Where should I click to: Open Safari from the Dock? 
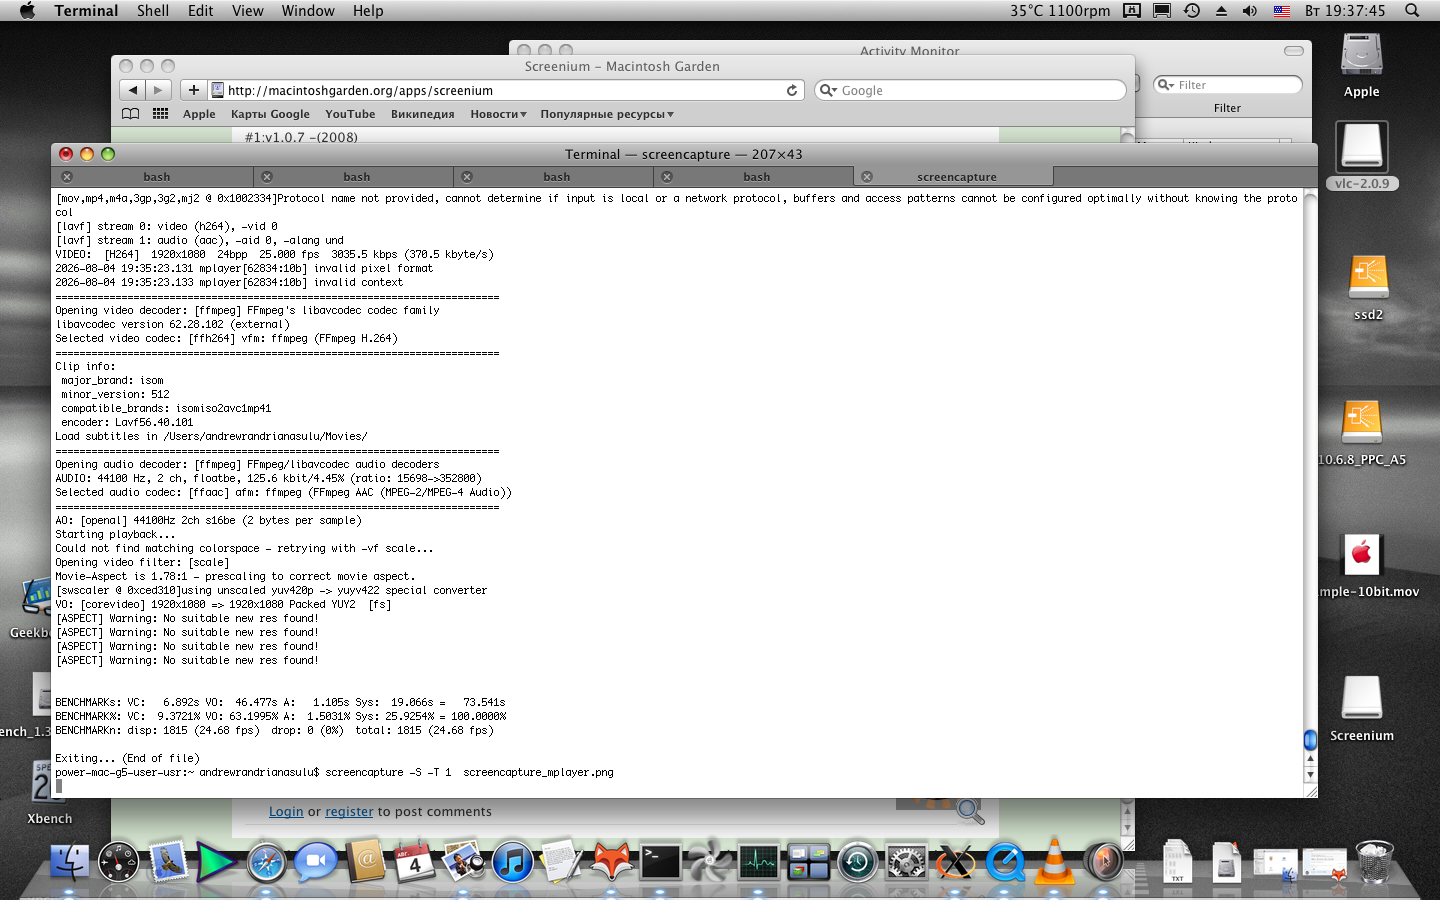(x=267, y=861)
